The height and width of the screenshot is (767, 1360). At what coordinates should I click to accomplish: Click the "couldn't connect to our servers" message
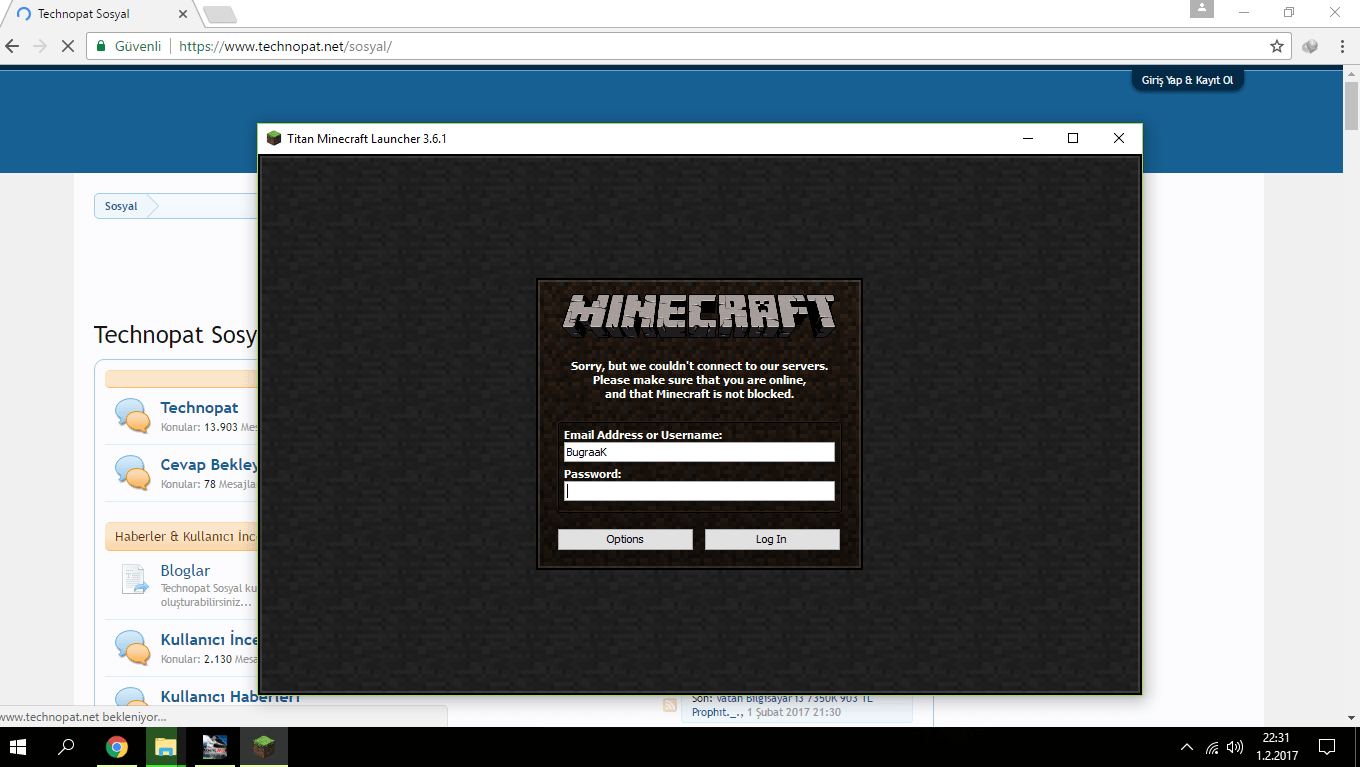699,380
